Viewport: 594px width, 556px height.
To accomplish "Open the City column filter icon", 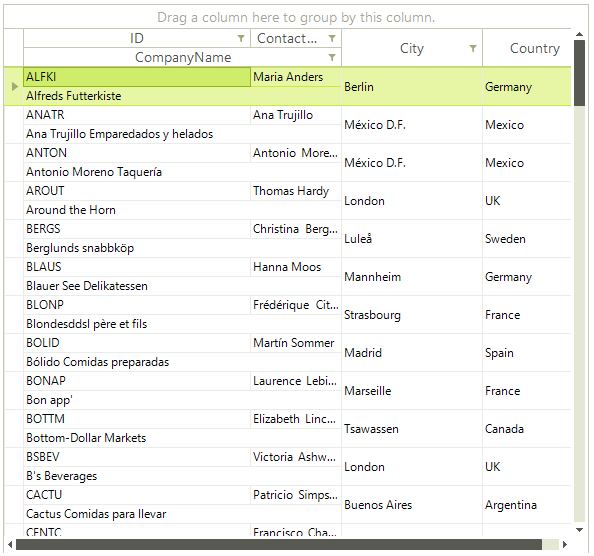I will point(473,48).
